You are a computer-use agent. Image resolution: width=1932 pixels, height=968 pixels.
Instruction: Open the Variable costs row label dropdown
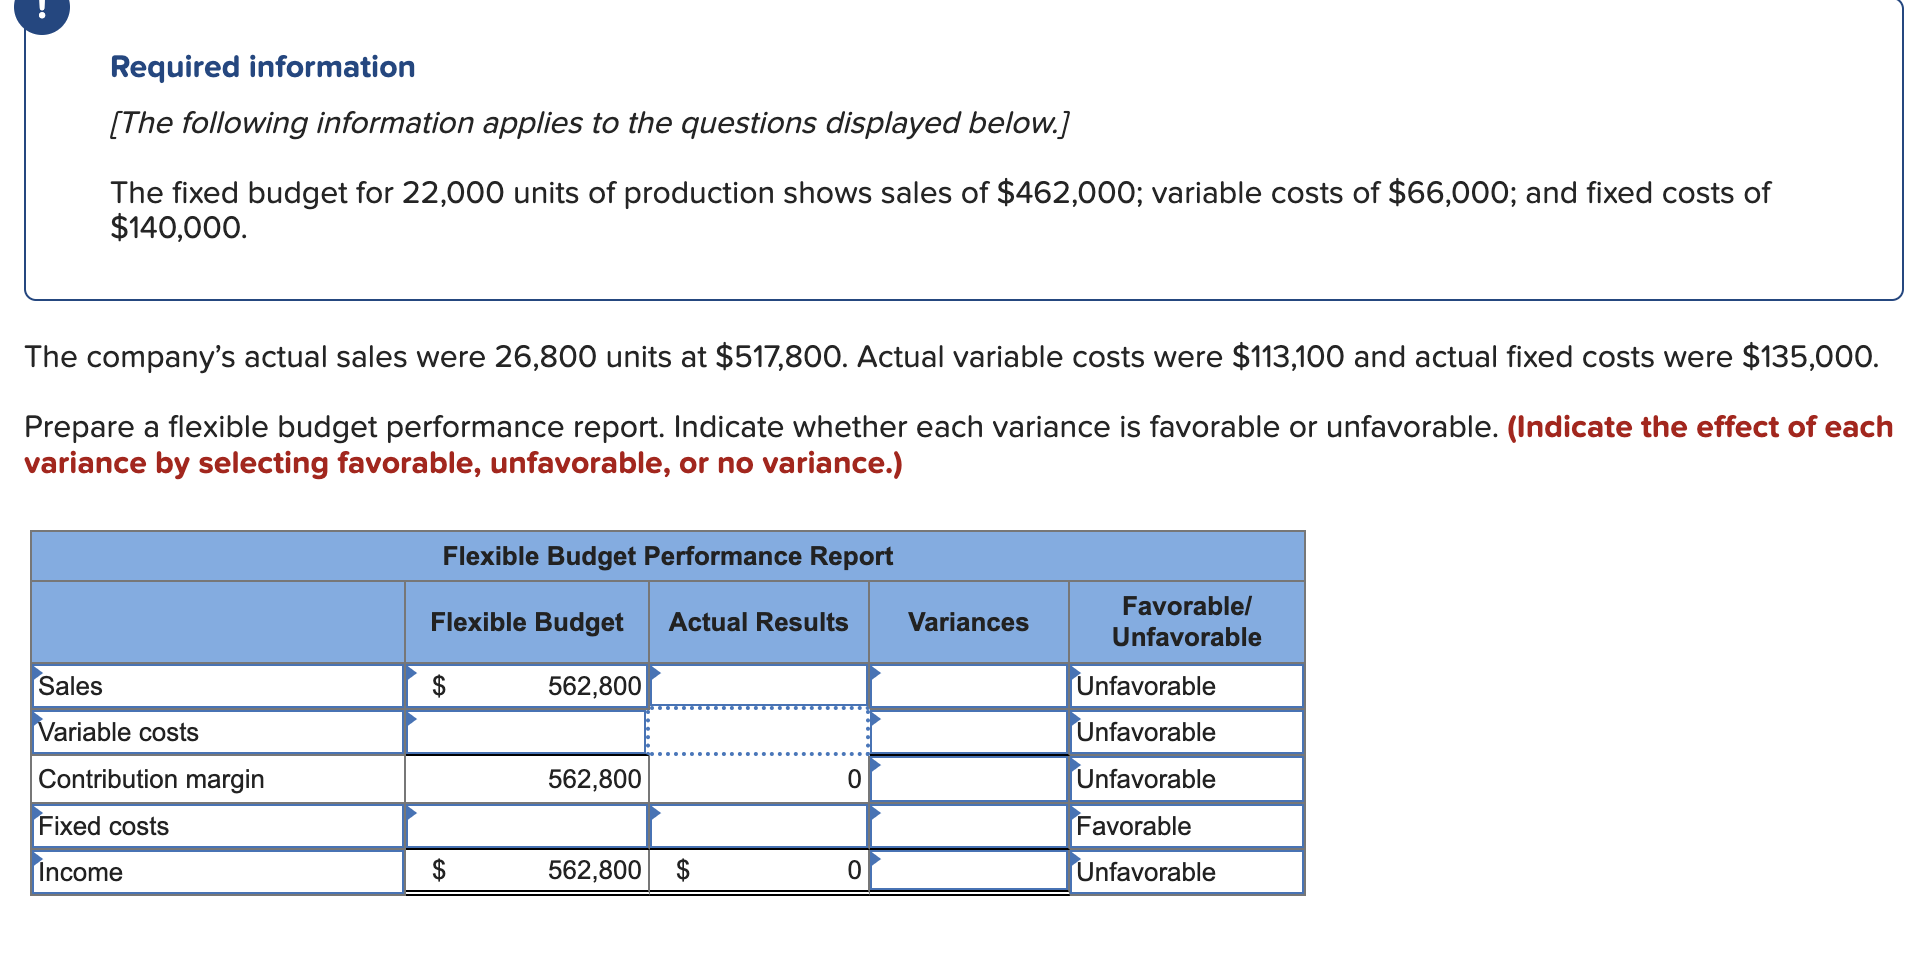tap(218, 732)
